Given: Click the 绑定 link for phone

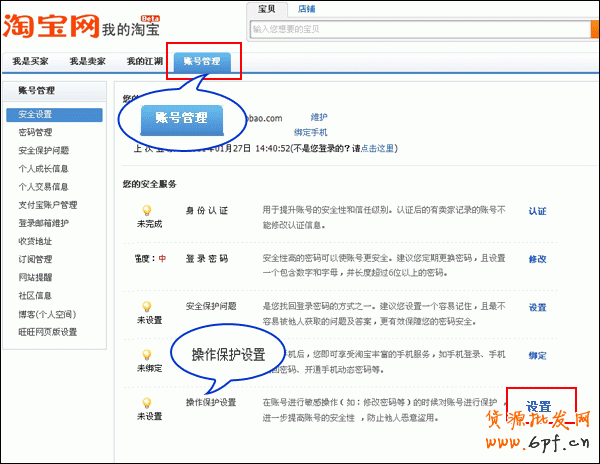Looking at the screenshot, I should (537, 356).
